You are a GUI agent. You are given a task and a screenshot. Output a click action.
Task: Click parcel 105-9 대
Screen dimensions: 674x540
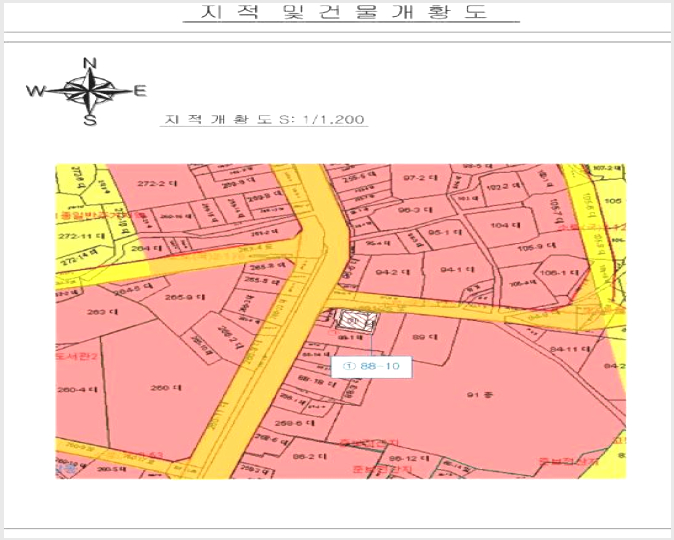(537, 247)
